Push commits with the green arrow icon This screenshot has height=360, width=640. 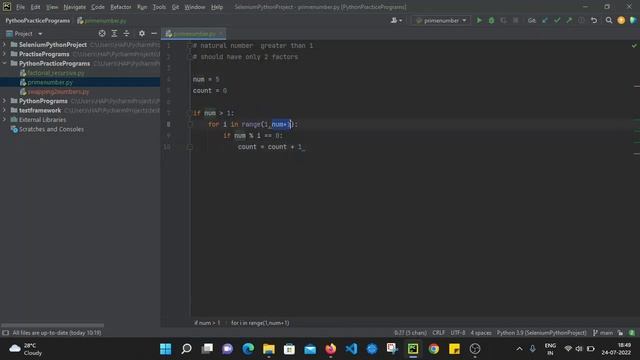pos(569,20)
